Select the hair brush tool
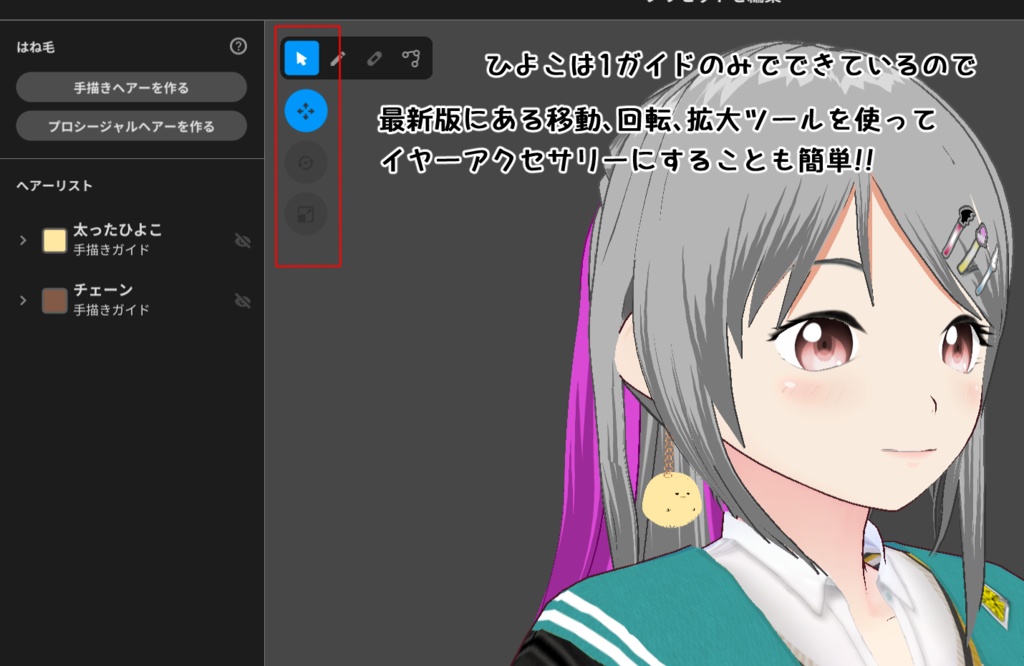The image size is (1024, 666). 338,58
